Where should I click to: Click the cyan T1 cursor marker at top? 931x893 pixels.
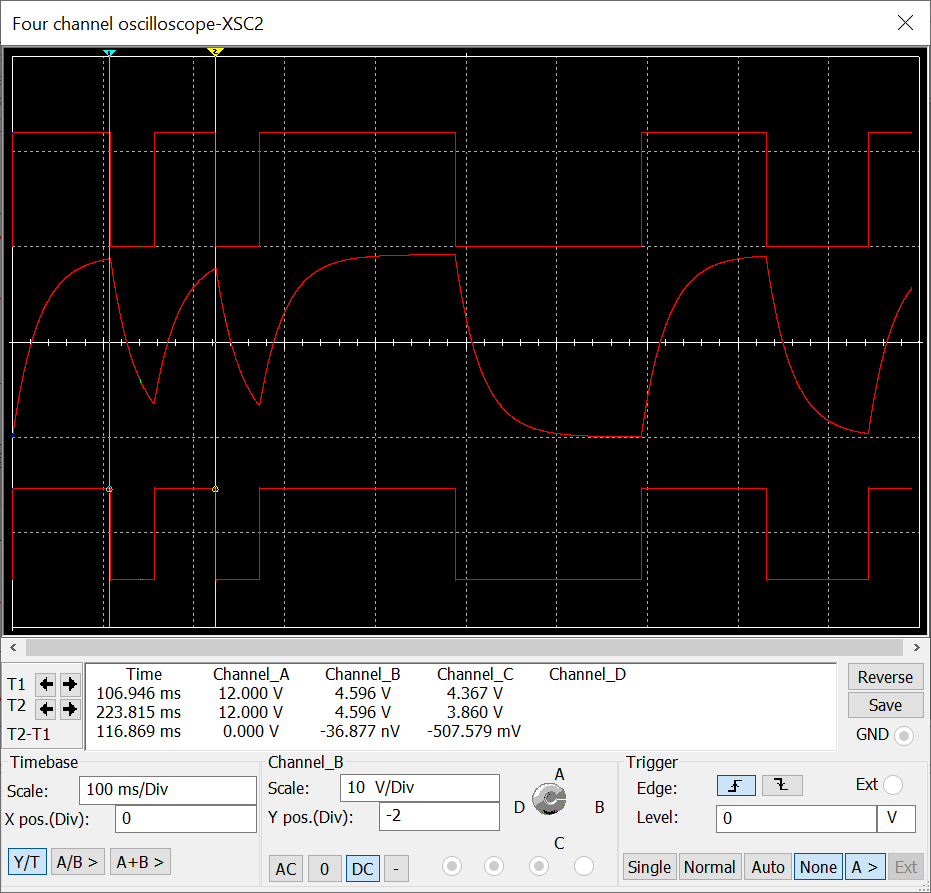109,53
